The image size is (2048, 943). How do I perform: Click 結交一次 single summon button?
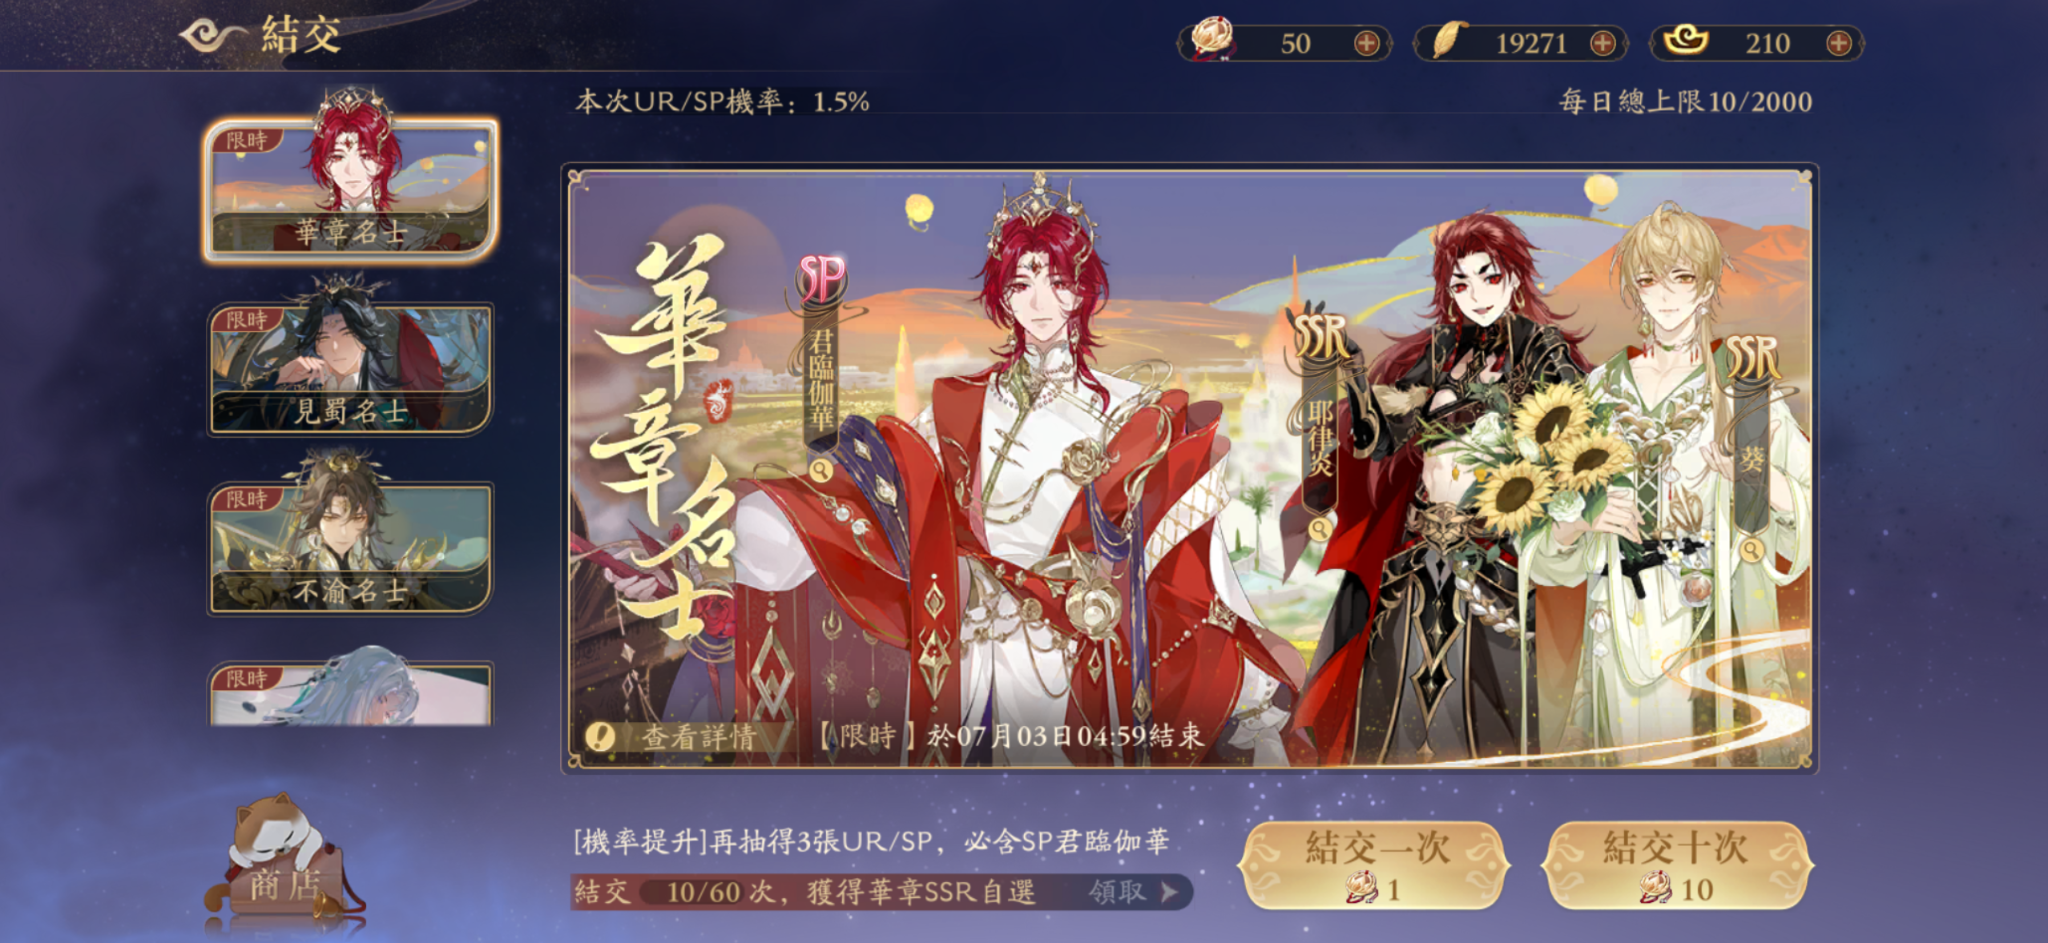pyautogui.click(x=1375, y=865)
